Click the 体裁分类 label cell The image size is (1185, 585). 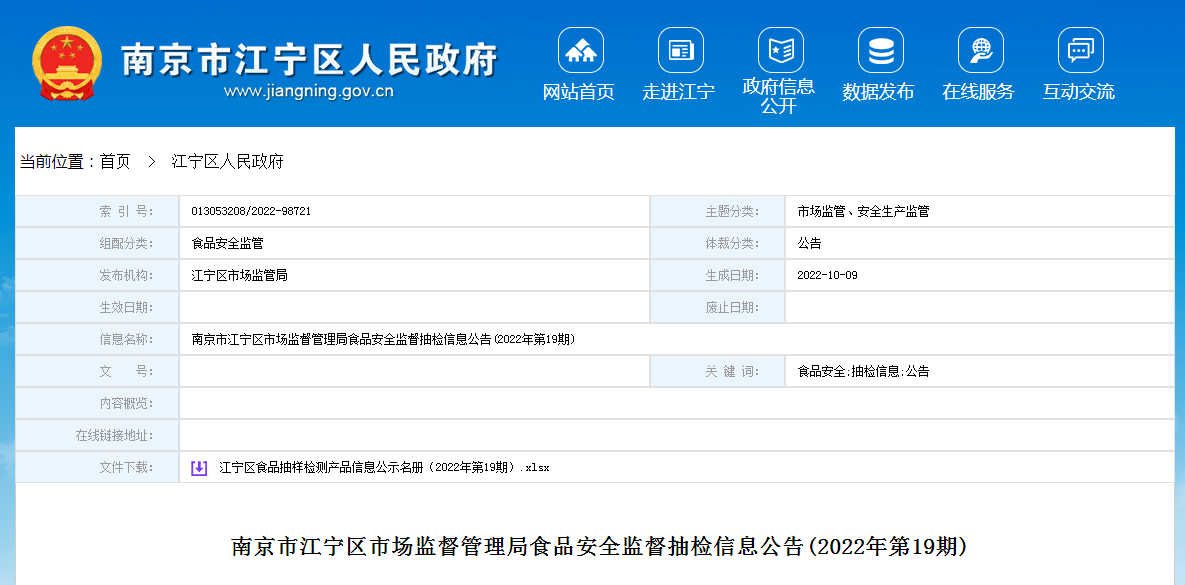click(717, 243)
